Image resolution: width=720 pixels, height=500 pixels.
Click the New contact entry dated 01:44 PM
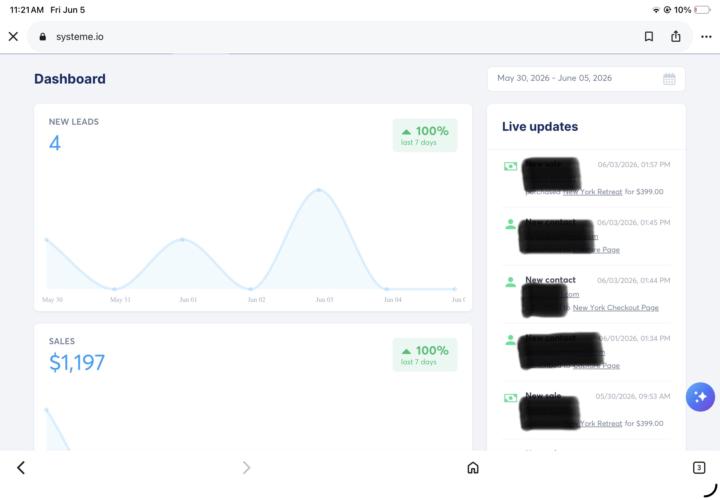(x=586, y=294)
